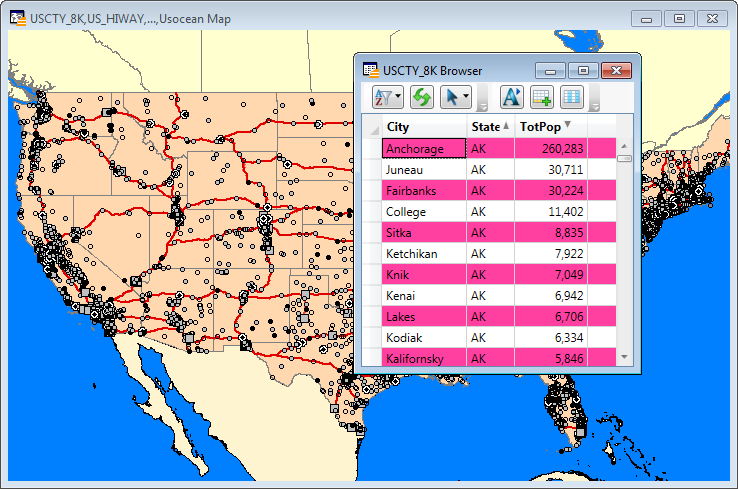This screenshot has height=489, width=738.
Task: Click the 11,402 population value
Action: point(566,212)
